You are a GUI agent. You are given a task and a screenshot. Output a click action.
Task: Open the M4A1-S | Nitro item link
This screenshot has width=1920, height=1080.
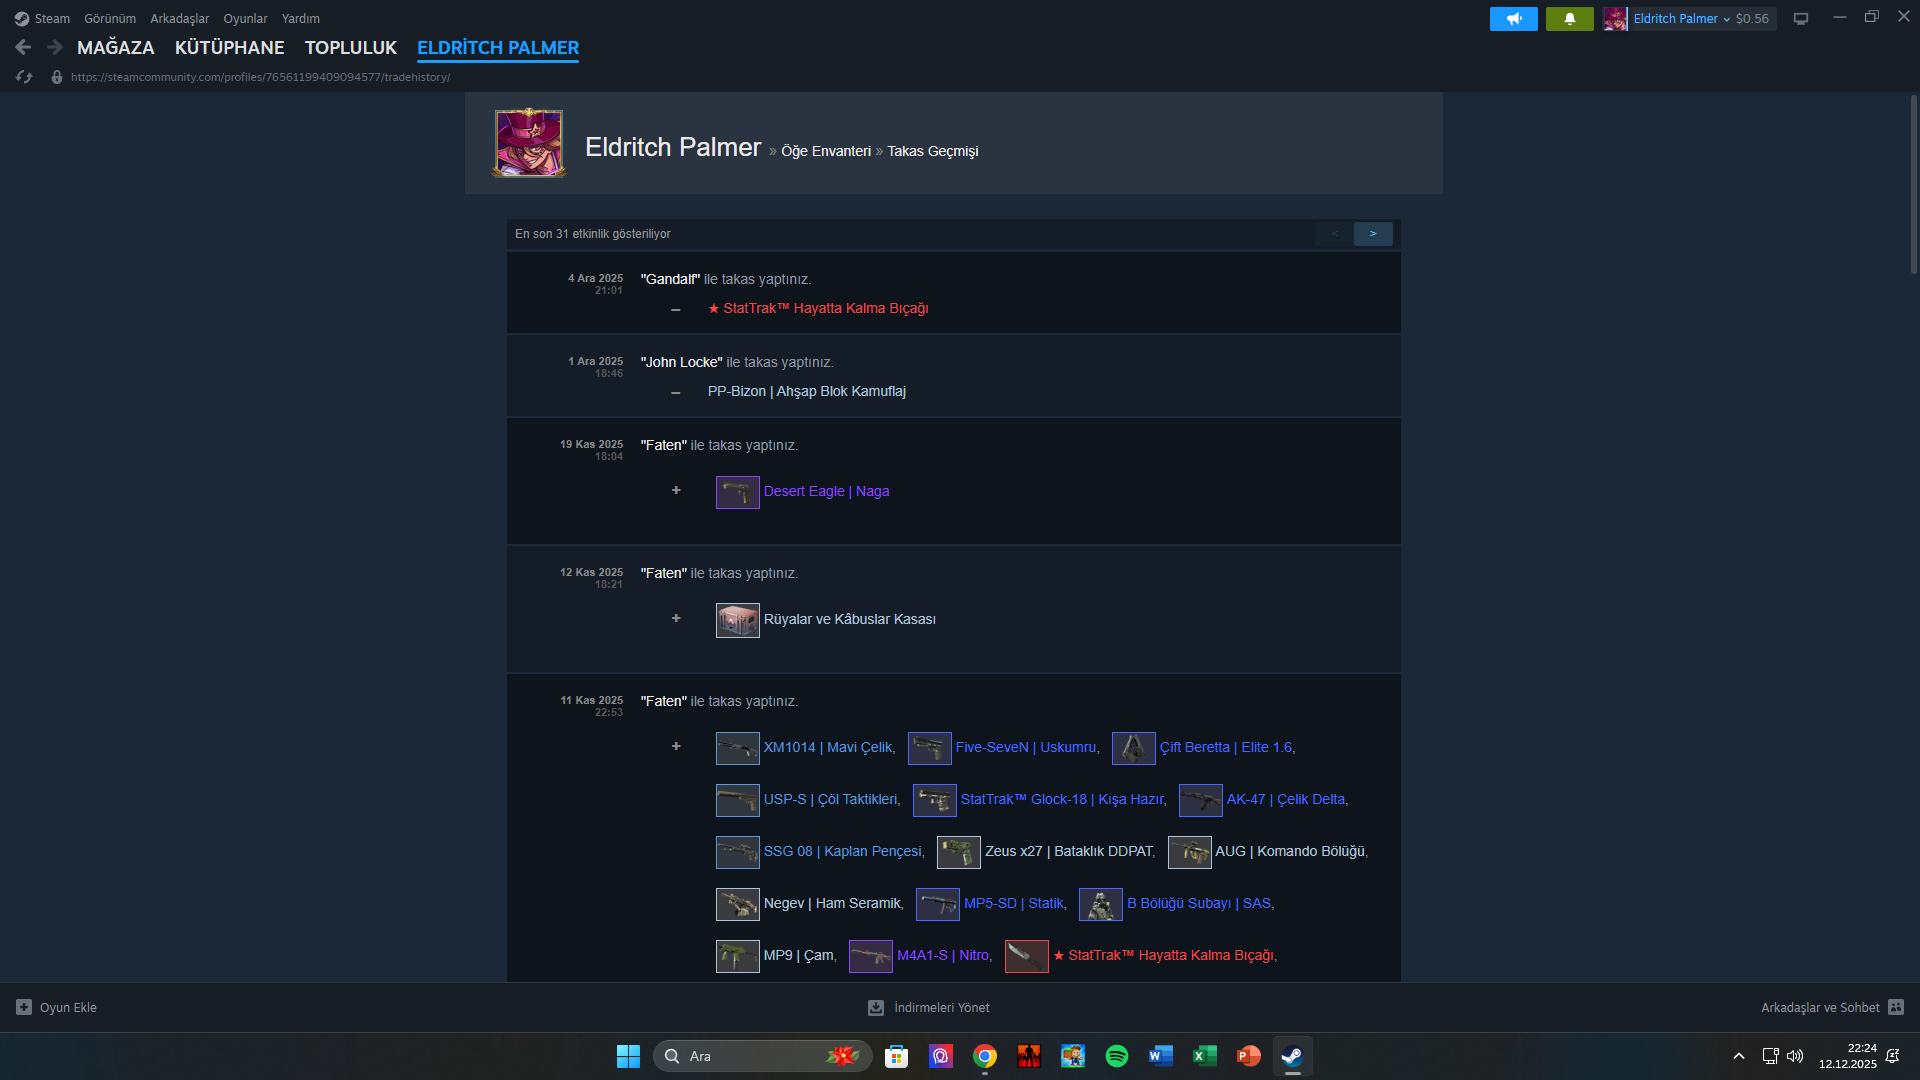tap(943, 955)
